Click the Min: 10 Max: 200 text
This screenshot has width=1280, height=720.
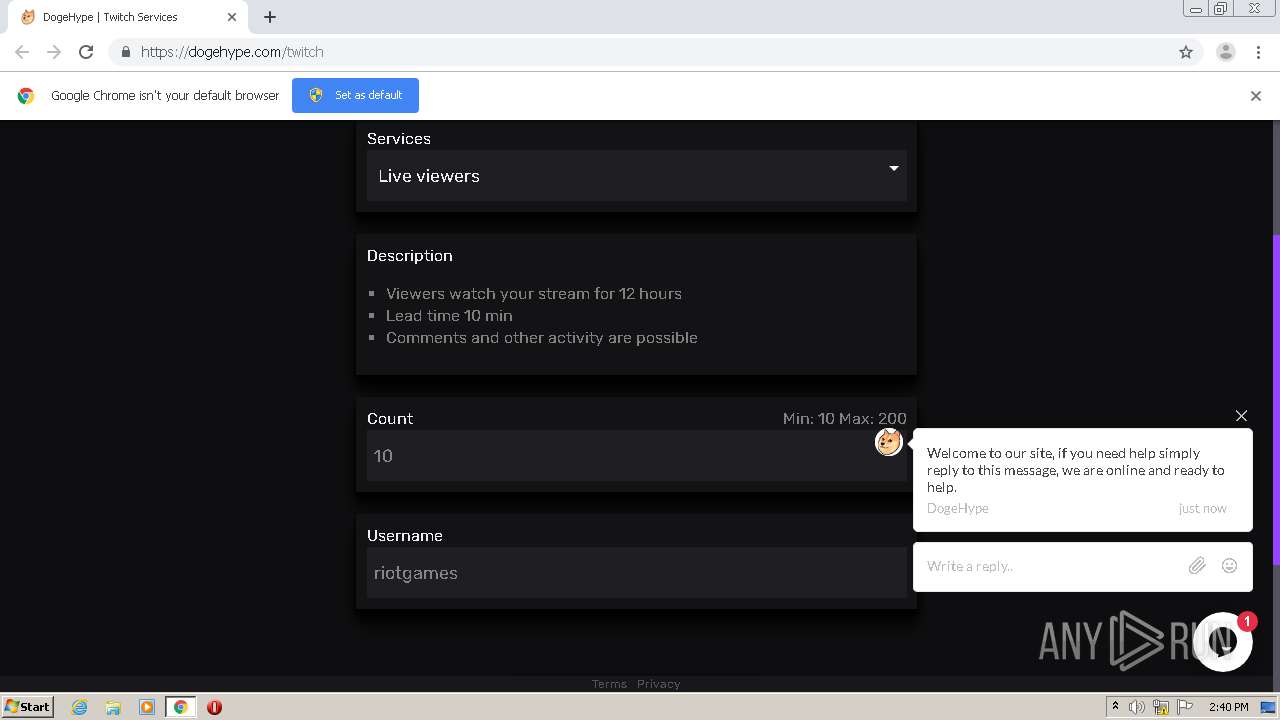click(844, 419)
